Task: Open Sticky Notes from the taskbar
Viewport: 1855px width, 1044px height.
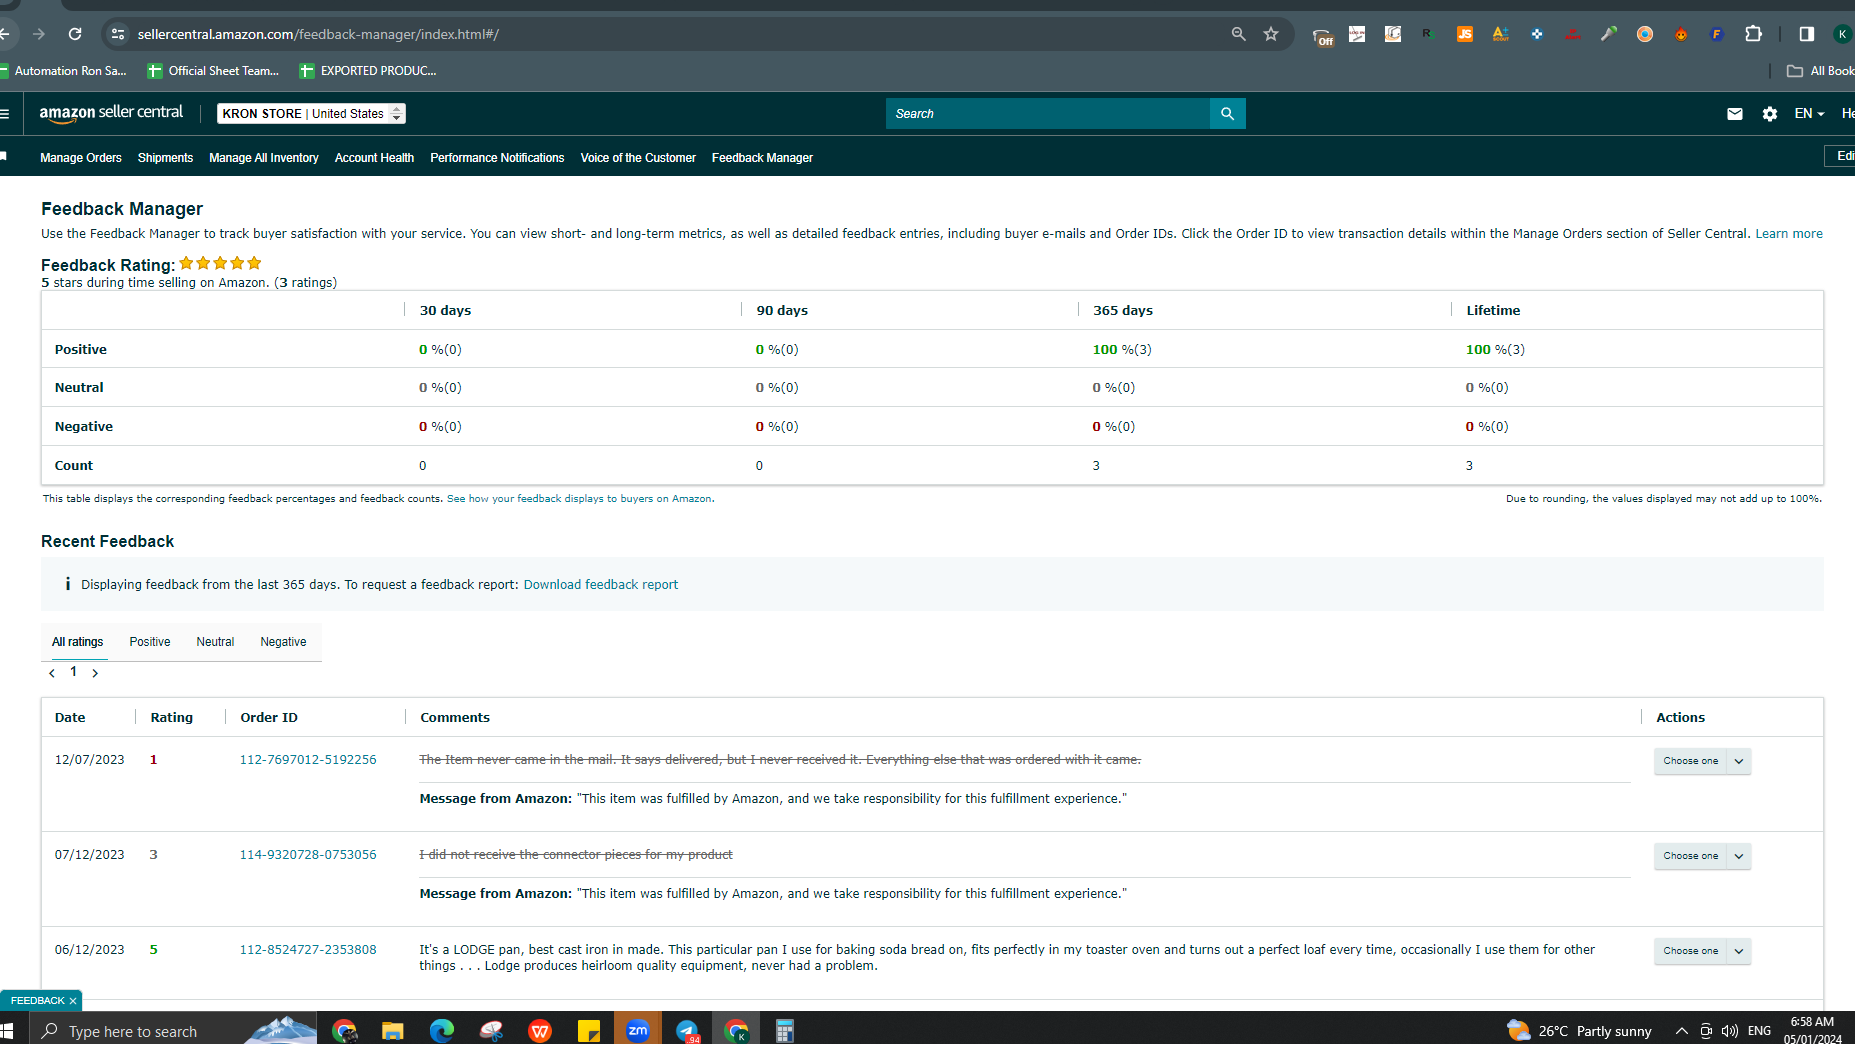Action: point(589,1030)
